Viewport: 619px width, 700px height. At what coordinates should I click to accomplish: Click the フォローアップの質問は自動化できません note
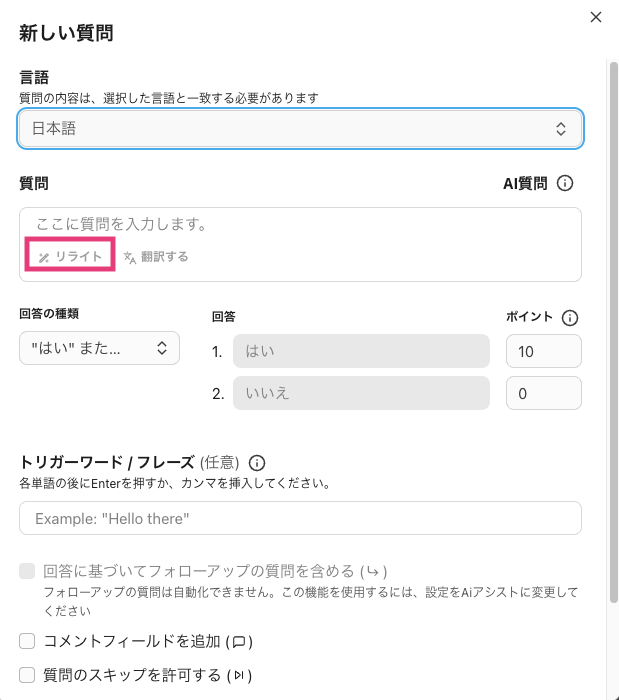[x=311, y=601]
